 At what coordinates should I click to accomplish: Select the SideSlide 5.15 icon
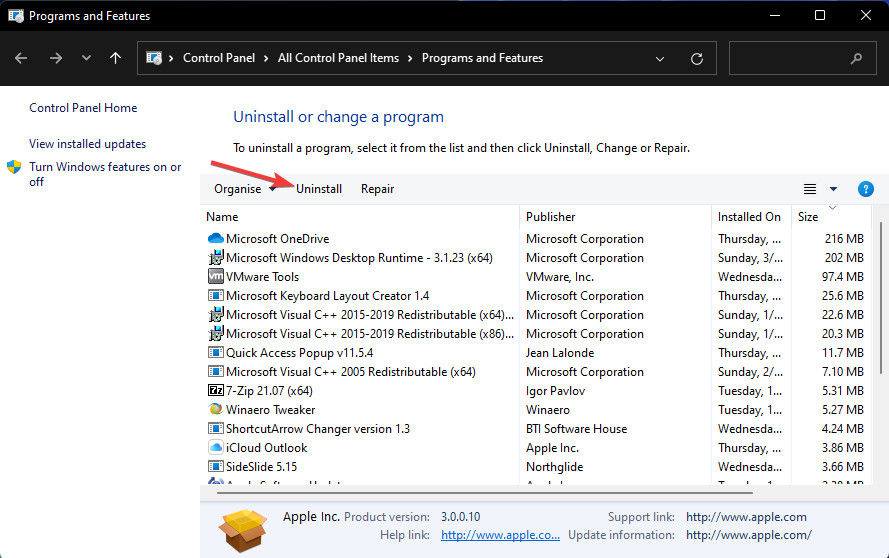pyautogui.click(x=215, y=467)
